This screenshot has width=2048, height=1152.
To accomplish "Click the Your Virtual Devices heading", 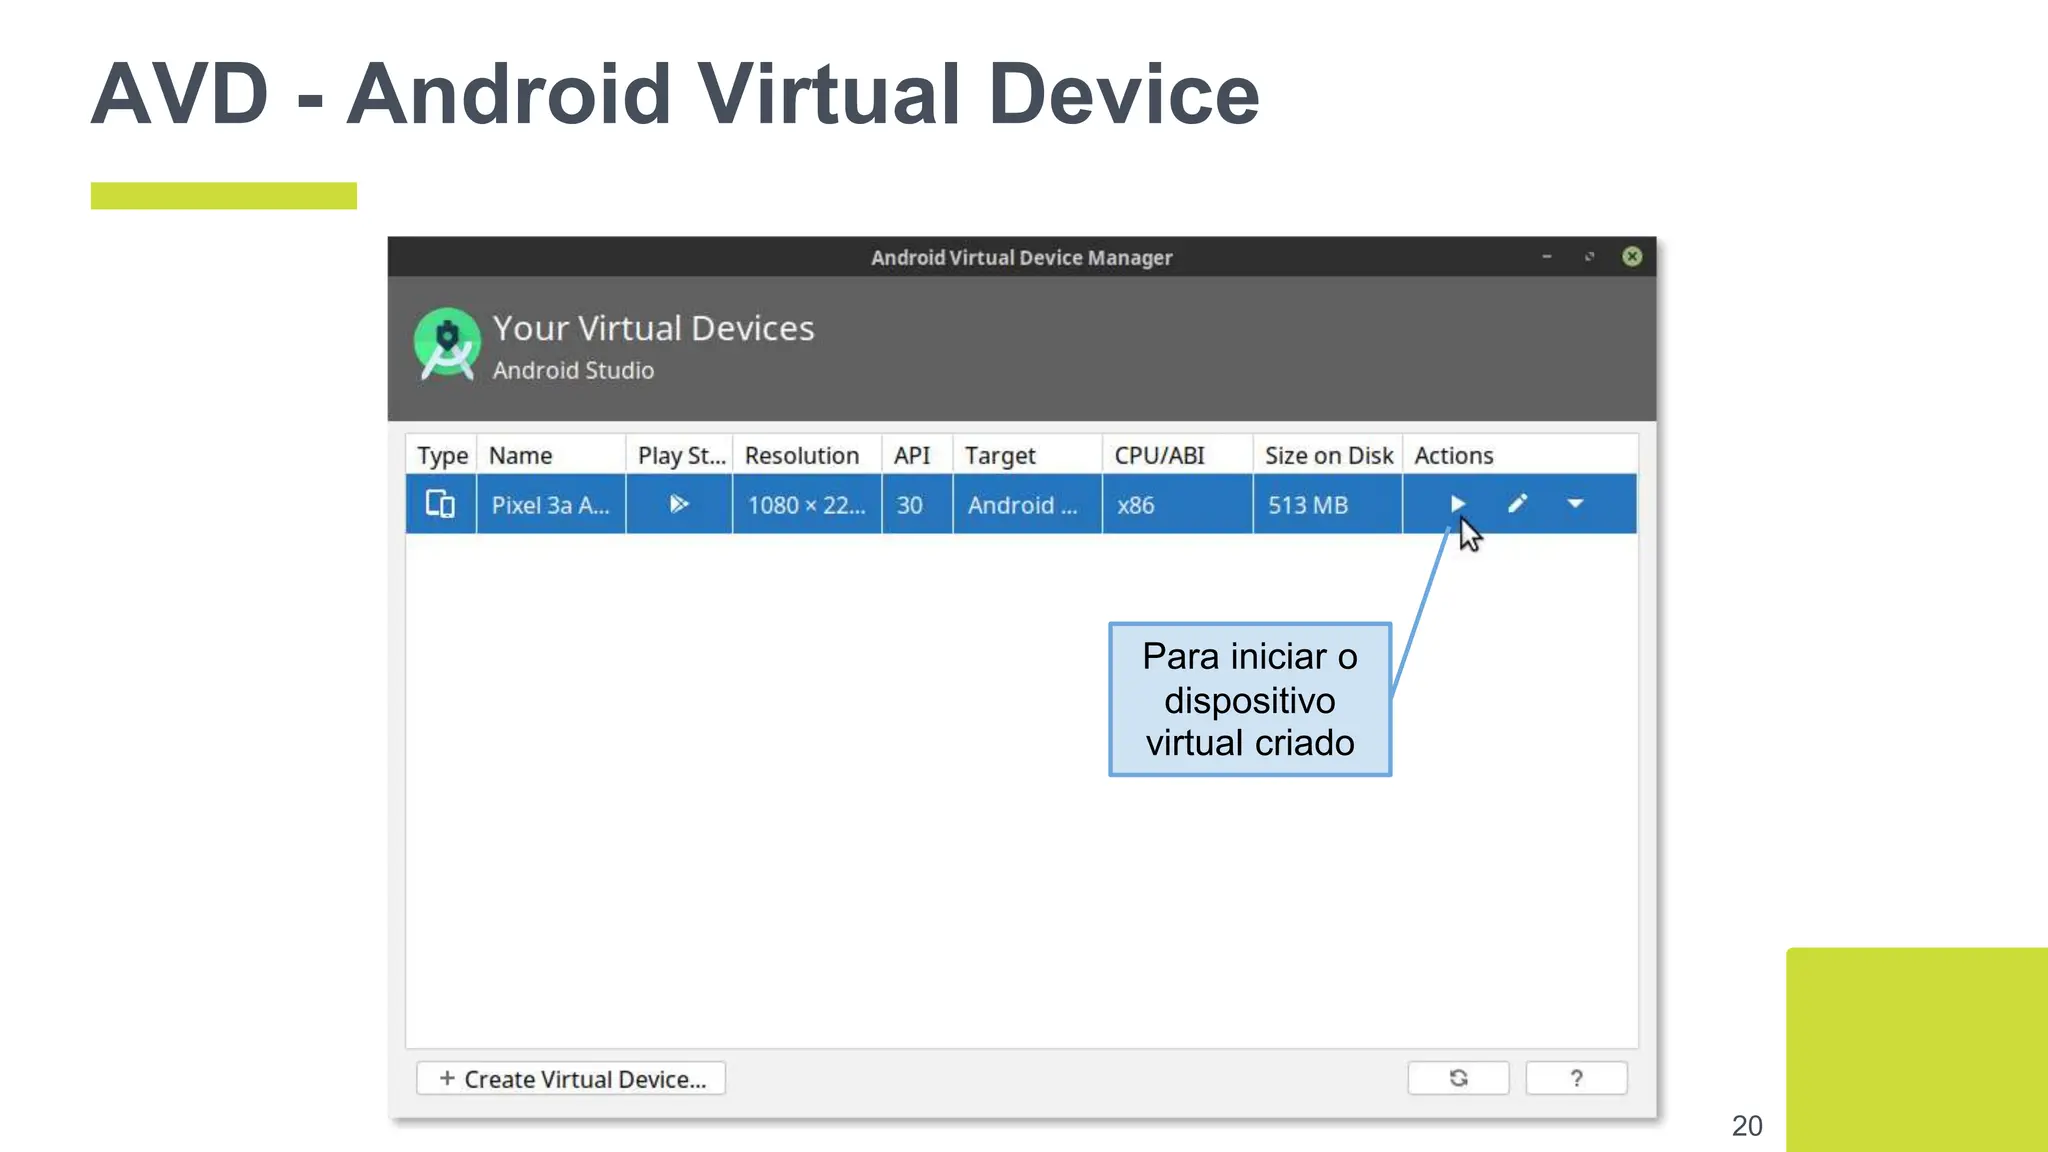I will click(653, 328).
